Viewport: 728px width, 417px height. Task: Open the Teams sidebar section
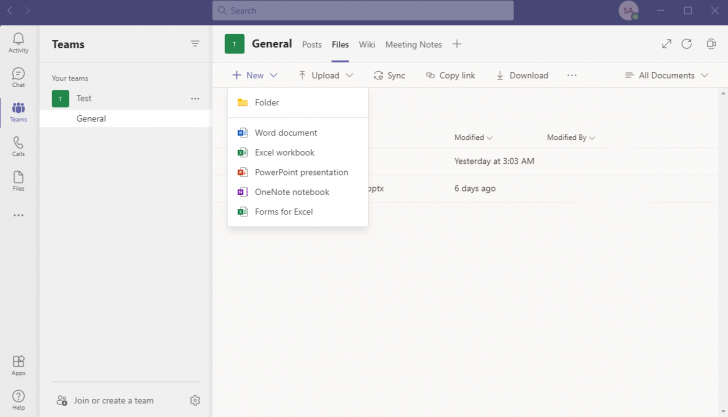pos(19,112)
